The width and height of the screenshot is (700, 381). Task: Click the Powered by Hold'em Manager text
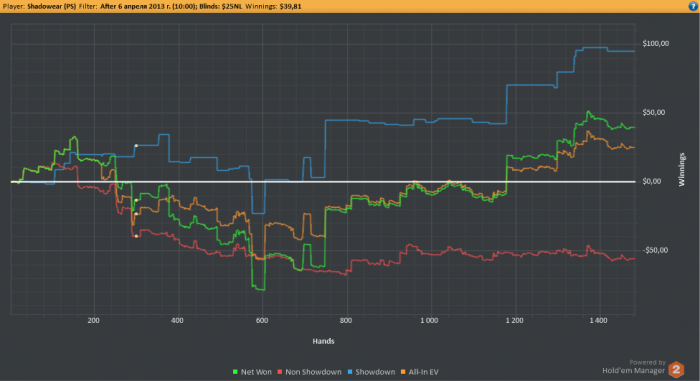point(633,366)
